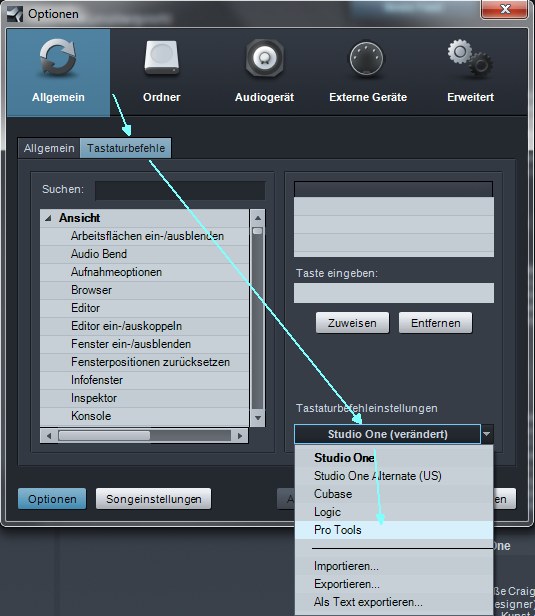Click the Suchen search field

click(180, 191)
